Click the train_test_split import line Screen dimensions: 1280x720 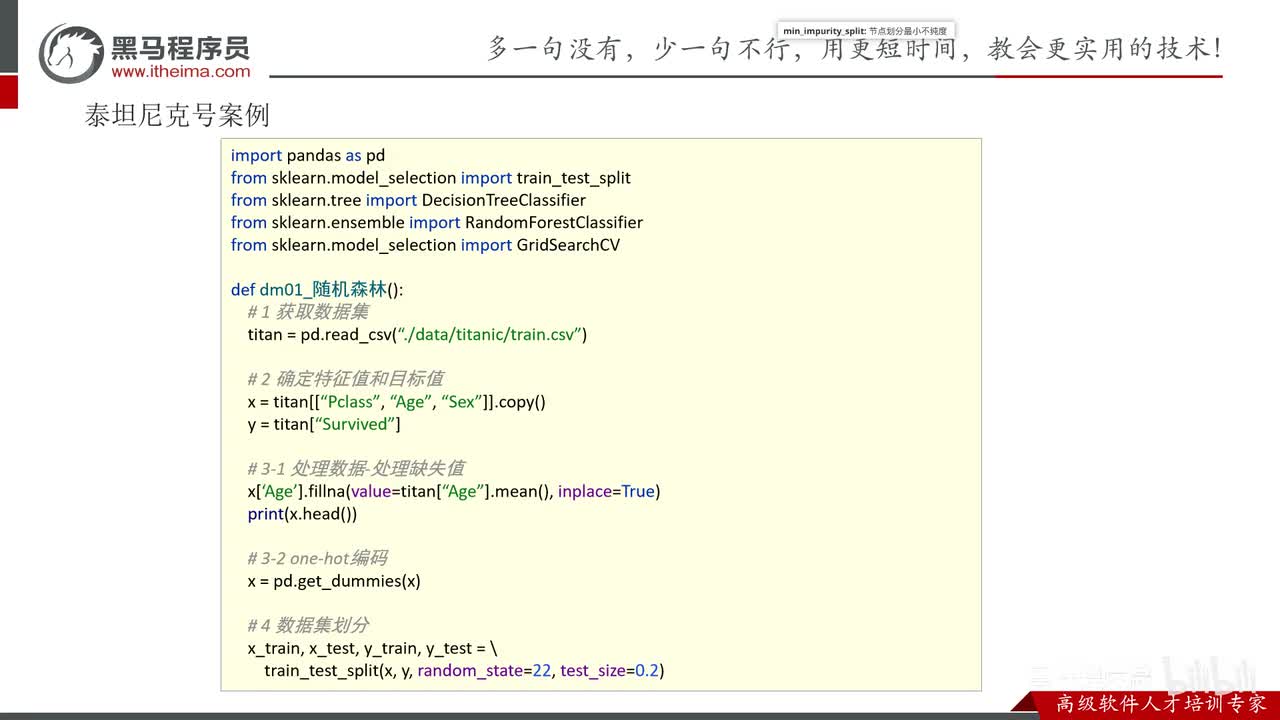(x=431, y=178)
